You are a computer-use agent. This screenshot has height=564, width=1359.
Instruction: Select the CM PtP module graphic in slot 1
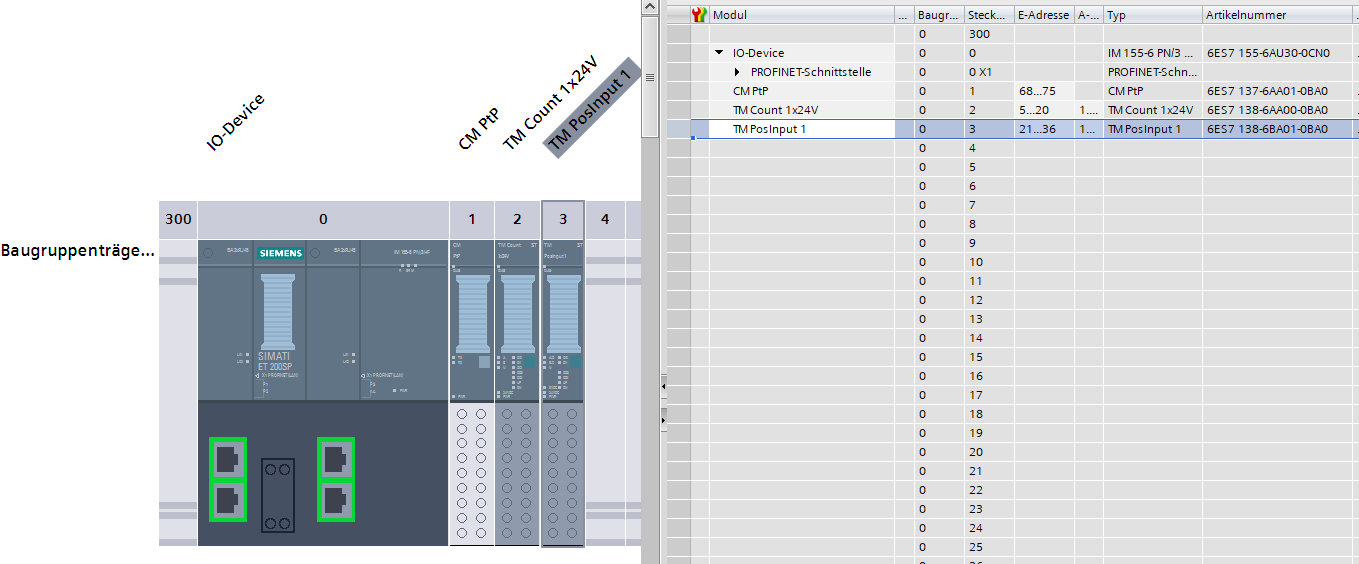(472, 392)
